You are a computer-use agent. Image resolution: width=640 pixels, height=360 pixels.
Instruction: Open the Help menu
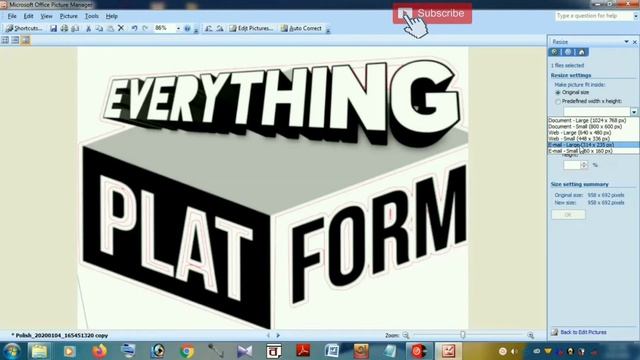(111, 16)
